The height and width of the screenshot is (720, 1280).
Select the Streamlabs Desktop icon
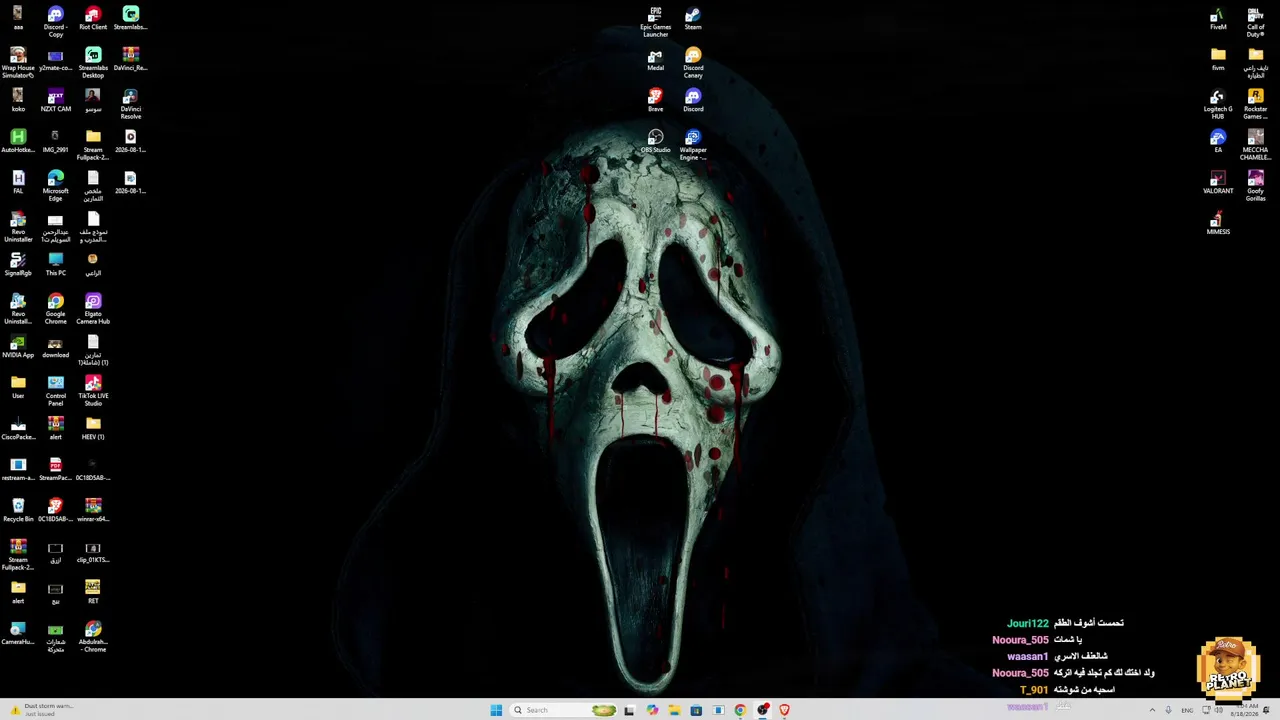93,62
